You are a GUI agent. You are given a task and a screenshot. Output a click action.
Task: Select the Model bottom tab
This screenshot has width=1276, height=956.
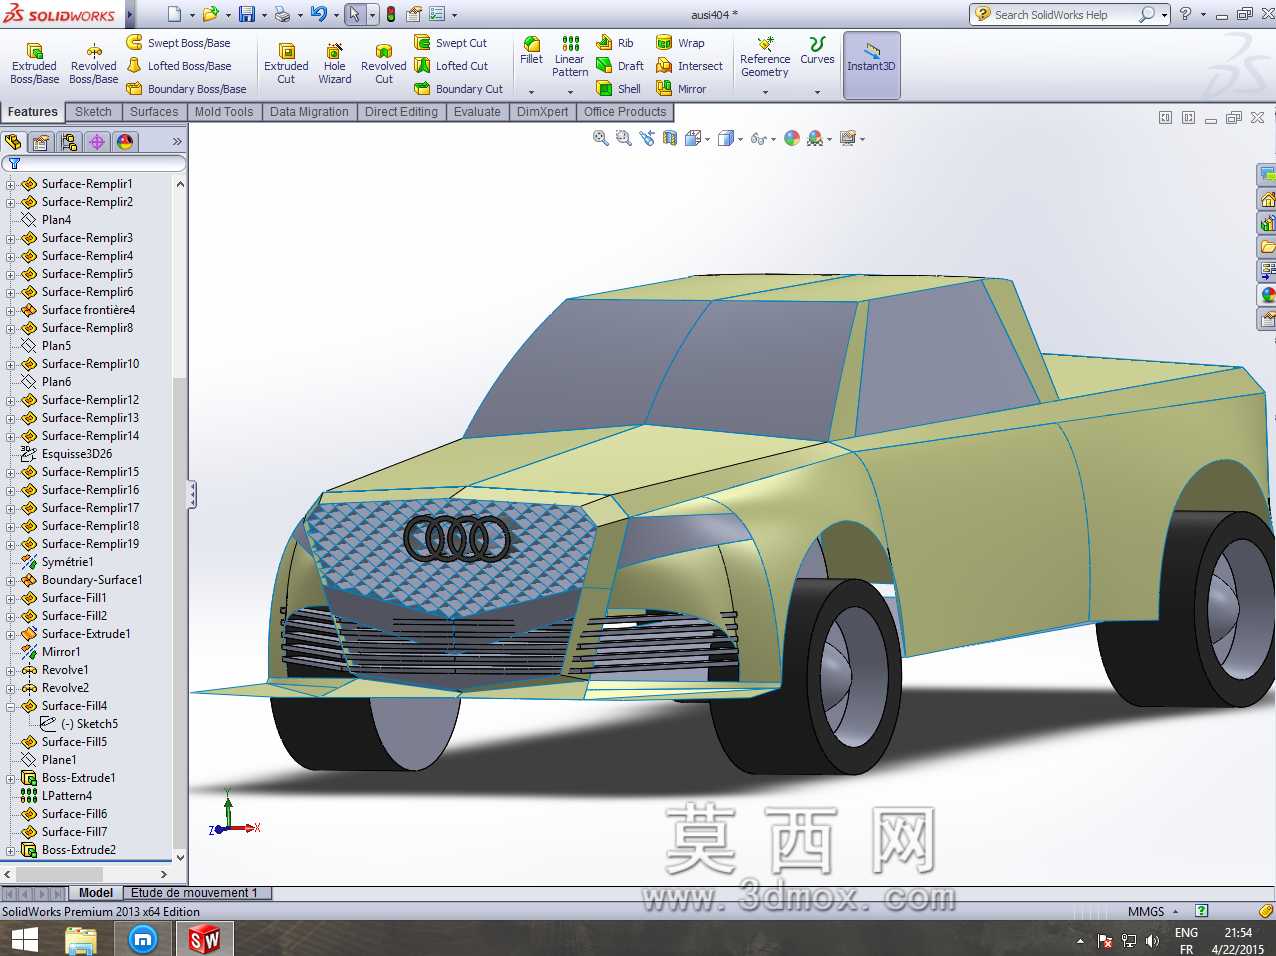(x=96, y=893)
